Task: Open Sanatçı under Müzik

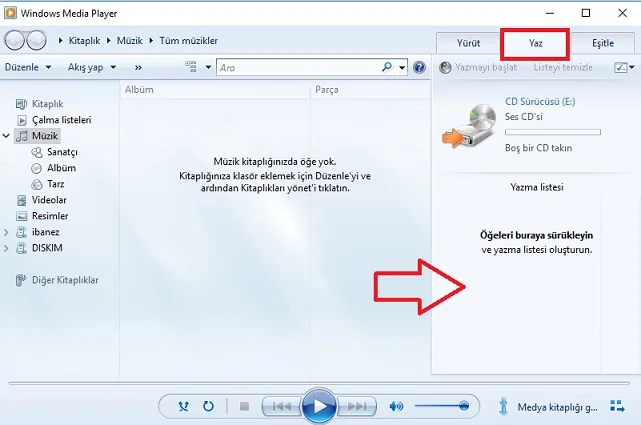Action: tap(54, 152)
